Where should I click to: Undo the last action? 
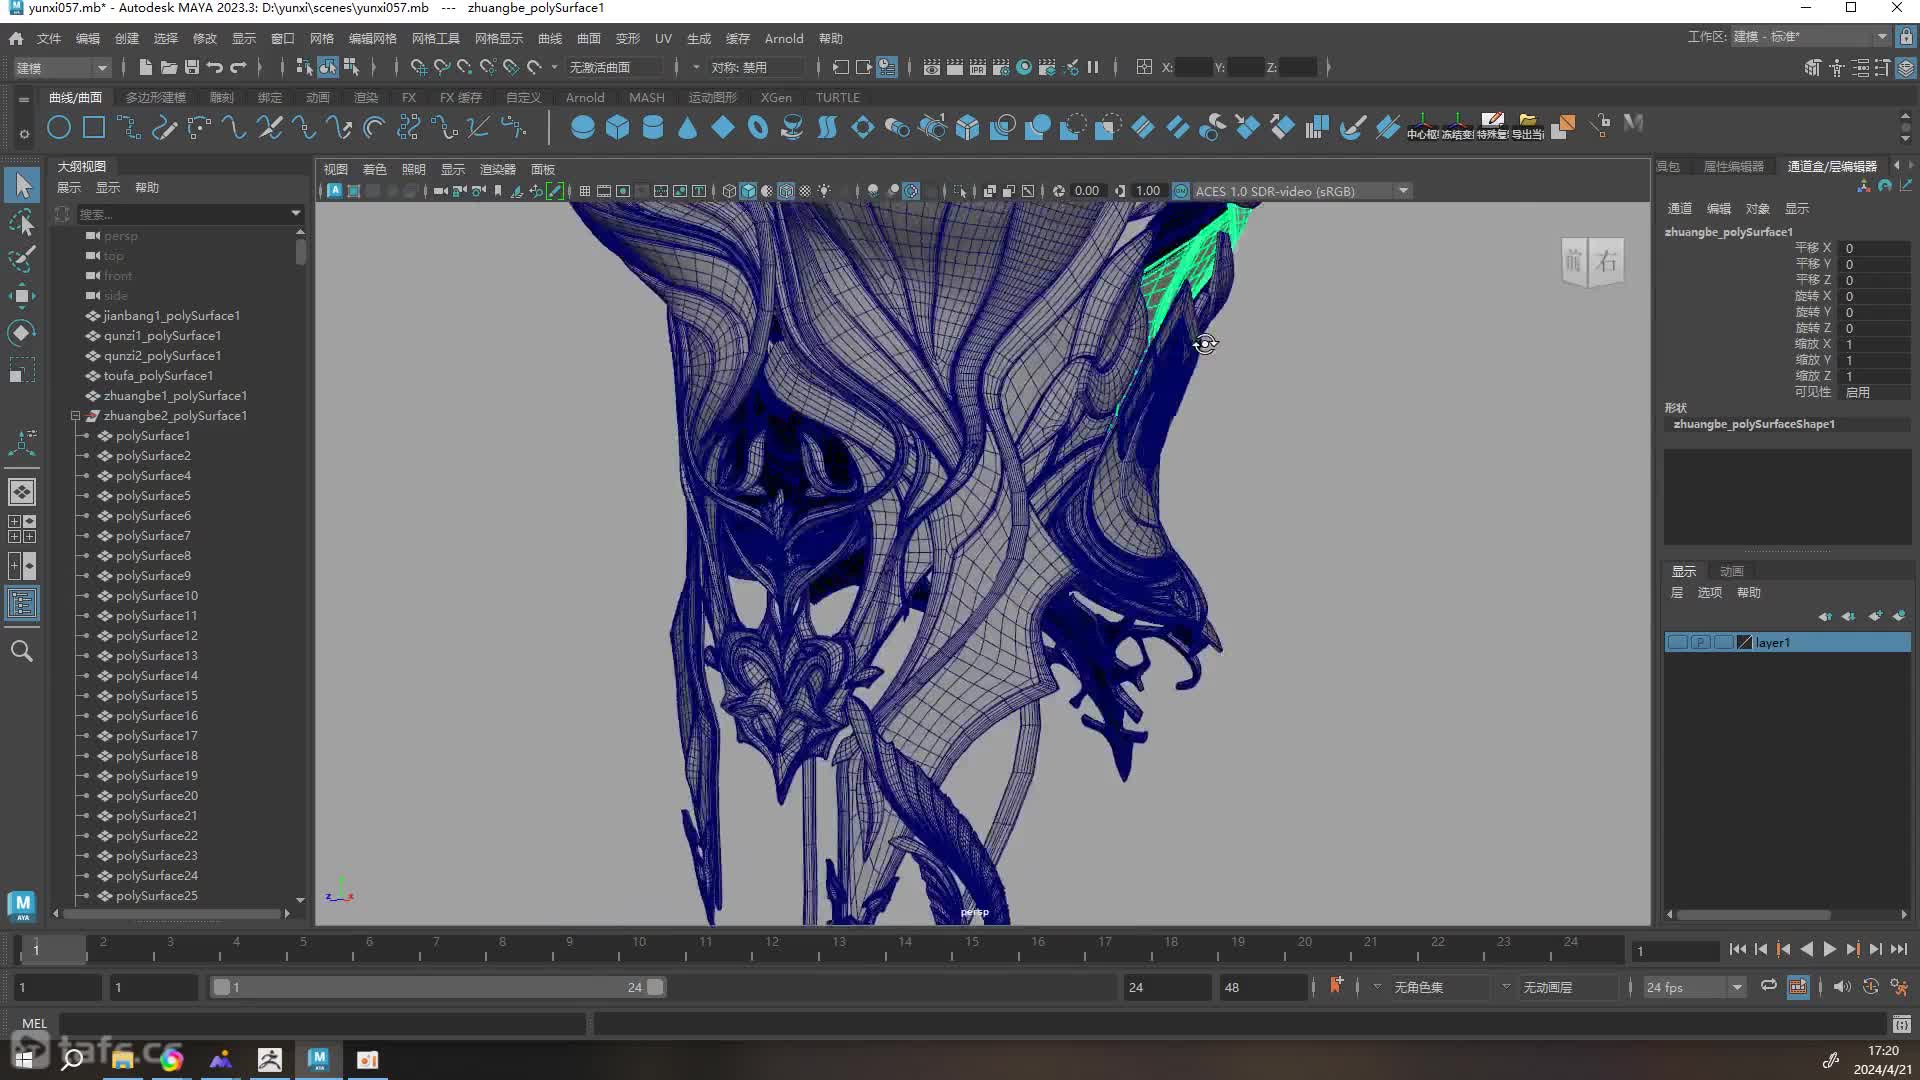(215, 67)
